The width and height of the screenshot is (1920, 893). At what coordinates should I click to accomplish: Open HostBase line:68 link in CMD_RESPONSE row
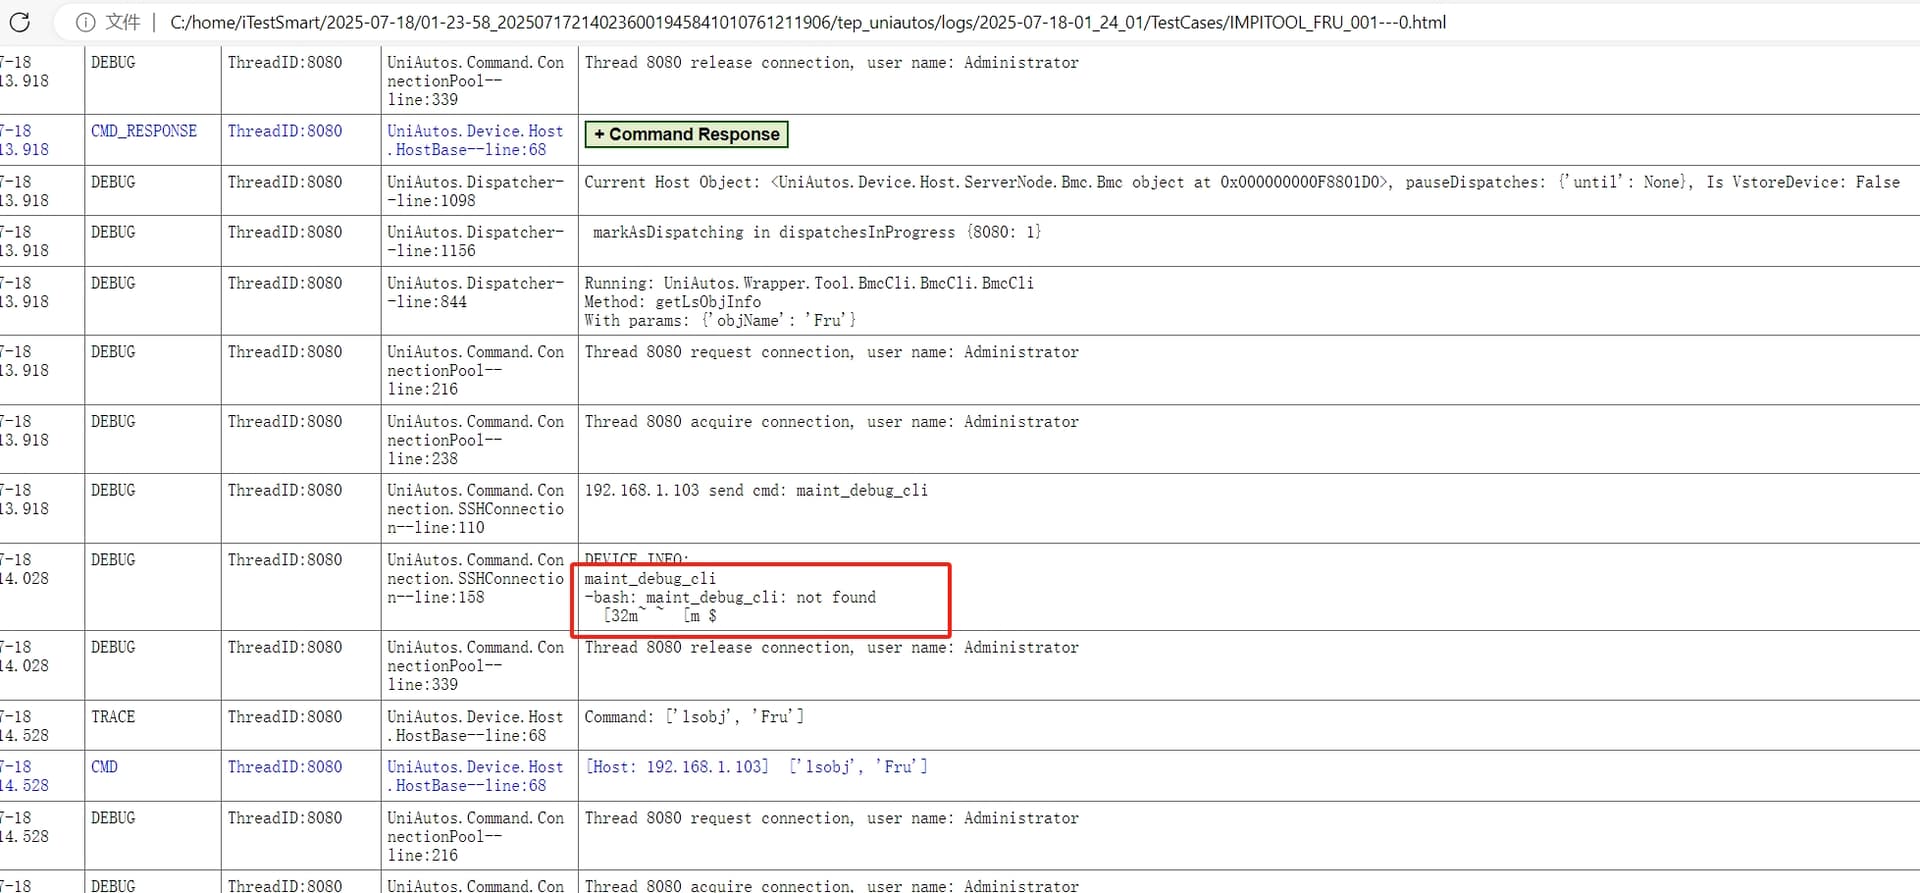coord(474,140)
